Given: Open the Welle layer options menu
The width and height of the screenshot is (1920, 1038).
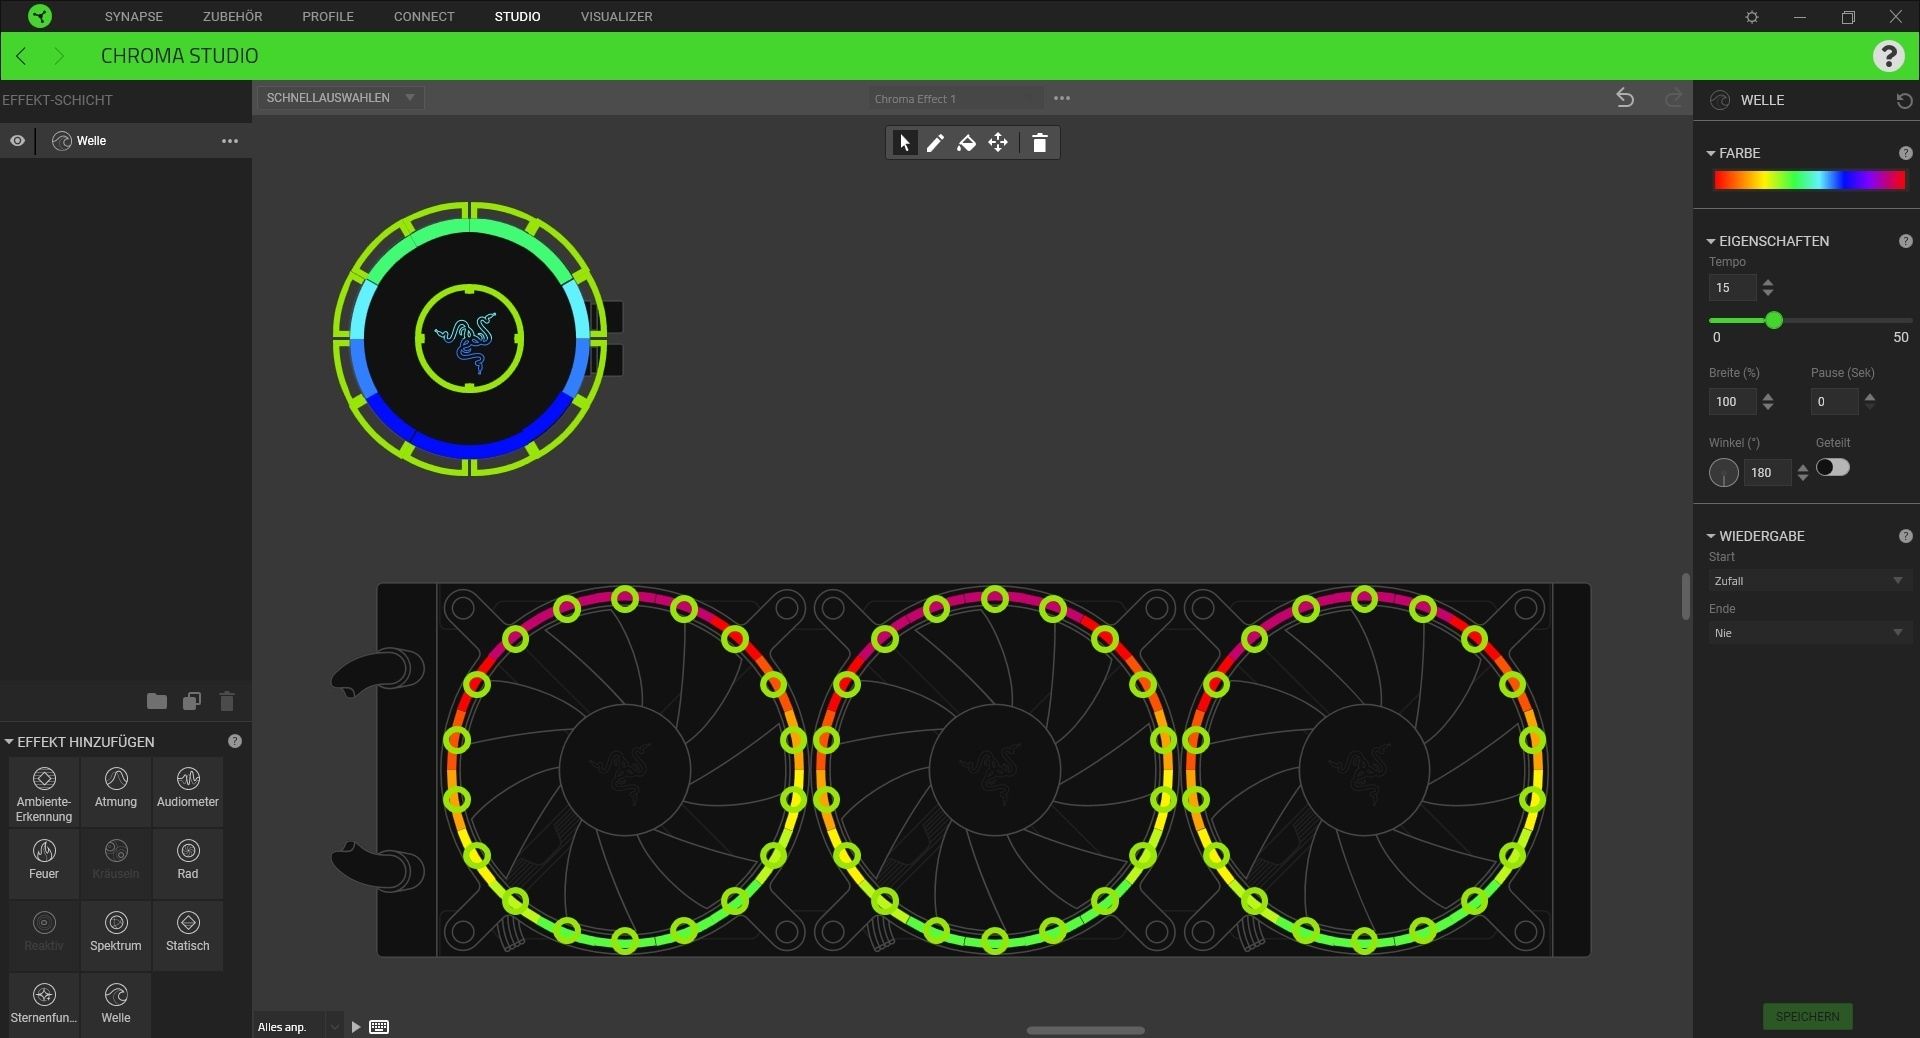Looking at the screenshot, I should click(x=230, y=141).
